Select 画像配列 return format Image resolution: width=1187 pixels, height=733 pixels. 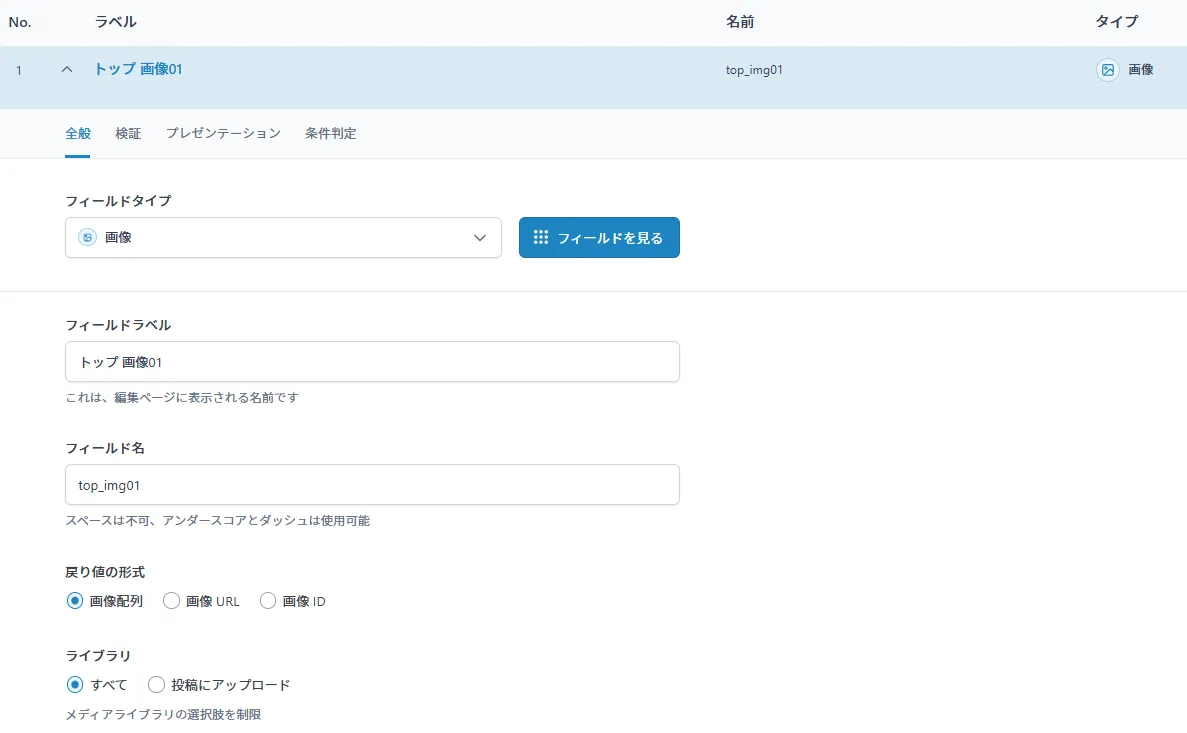point(74,601)
